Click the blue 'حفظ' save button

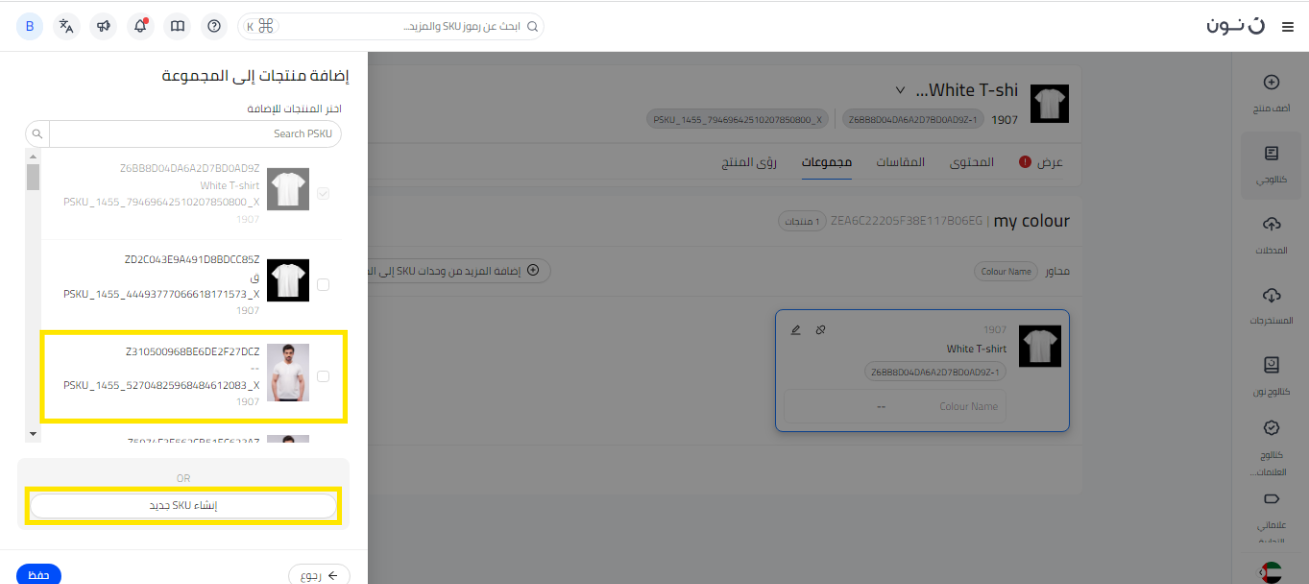coord(39,574)
